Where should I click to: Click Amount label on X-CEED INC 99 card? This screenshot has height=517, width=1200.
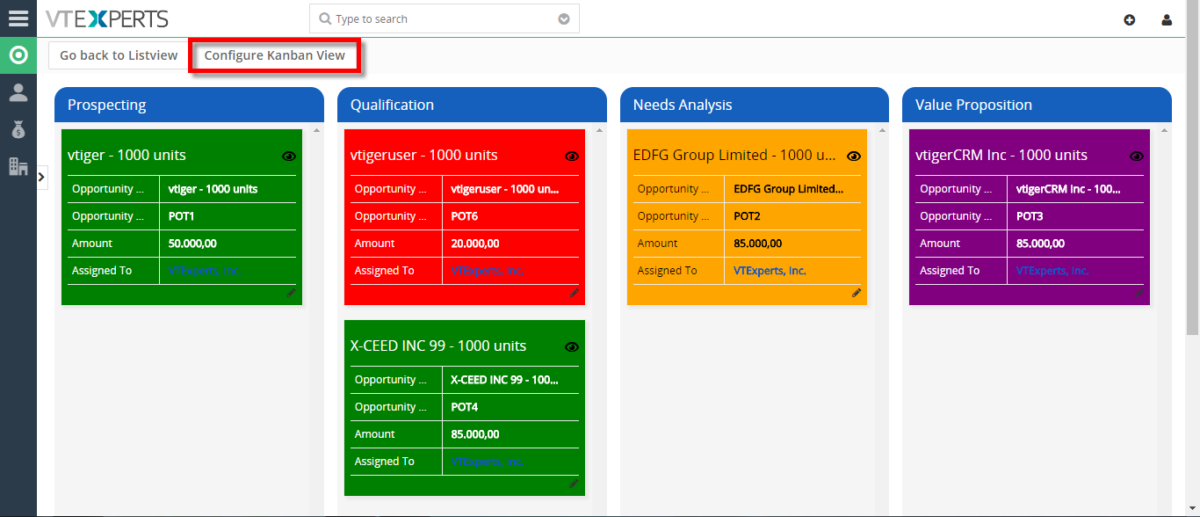click(375, 434)
